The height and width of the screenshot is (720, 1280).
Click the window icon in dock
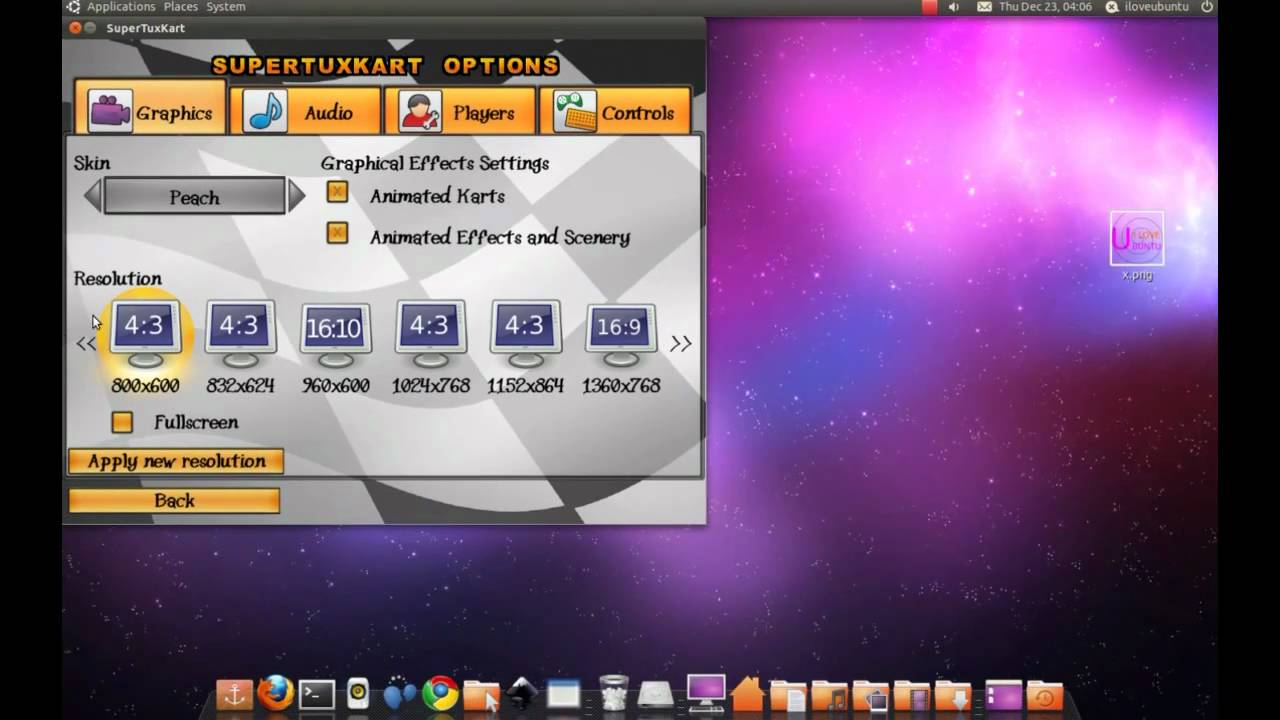tap(563, 694)
